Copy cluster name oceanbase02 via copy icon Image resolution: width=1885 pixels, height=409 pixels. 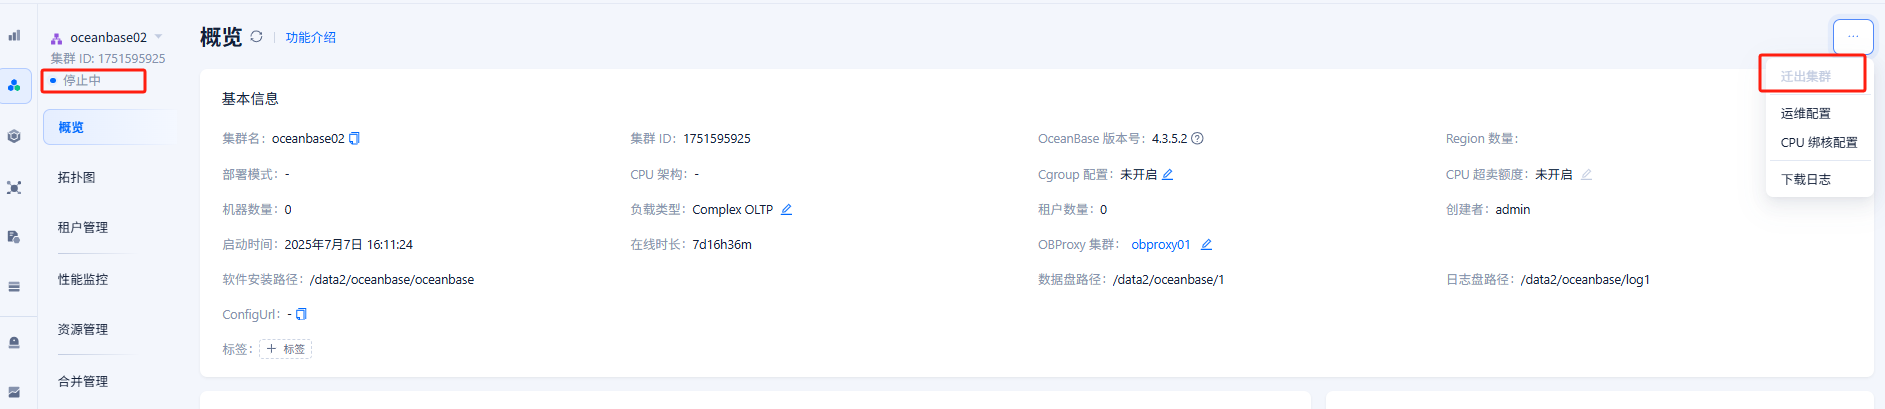(354, 139)
